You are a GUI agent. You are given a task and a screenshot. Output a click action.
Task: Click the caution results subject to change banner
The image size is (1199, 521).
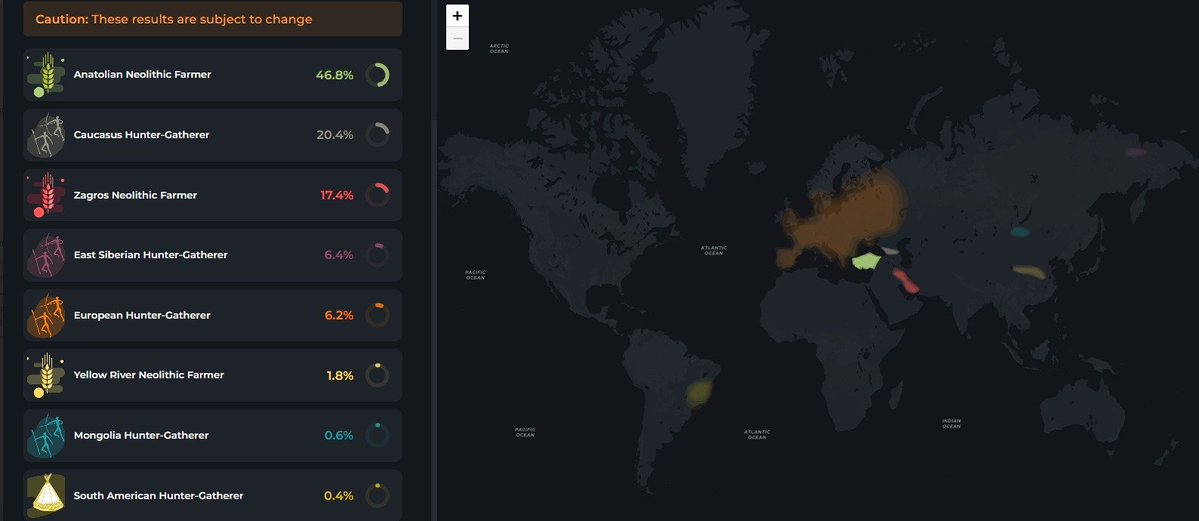coord(213,19)
